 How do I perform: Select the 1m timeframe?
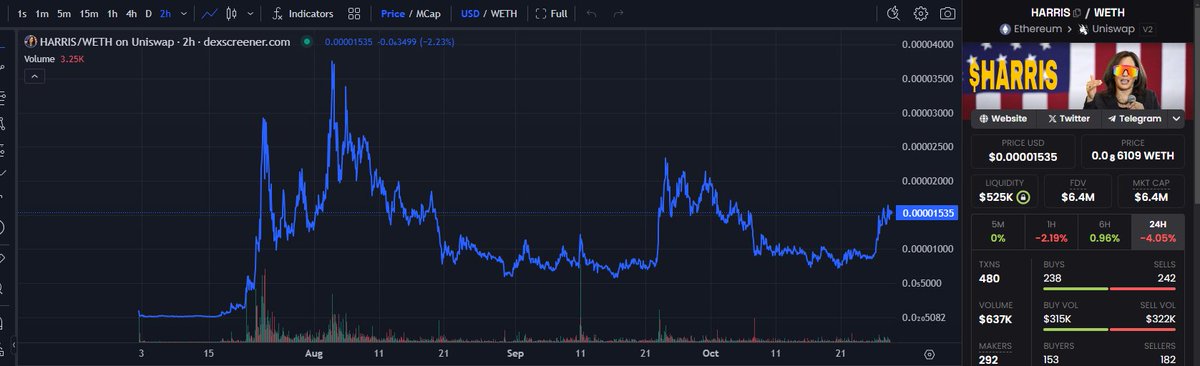click(42, 14)
